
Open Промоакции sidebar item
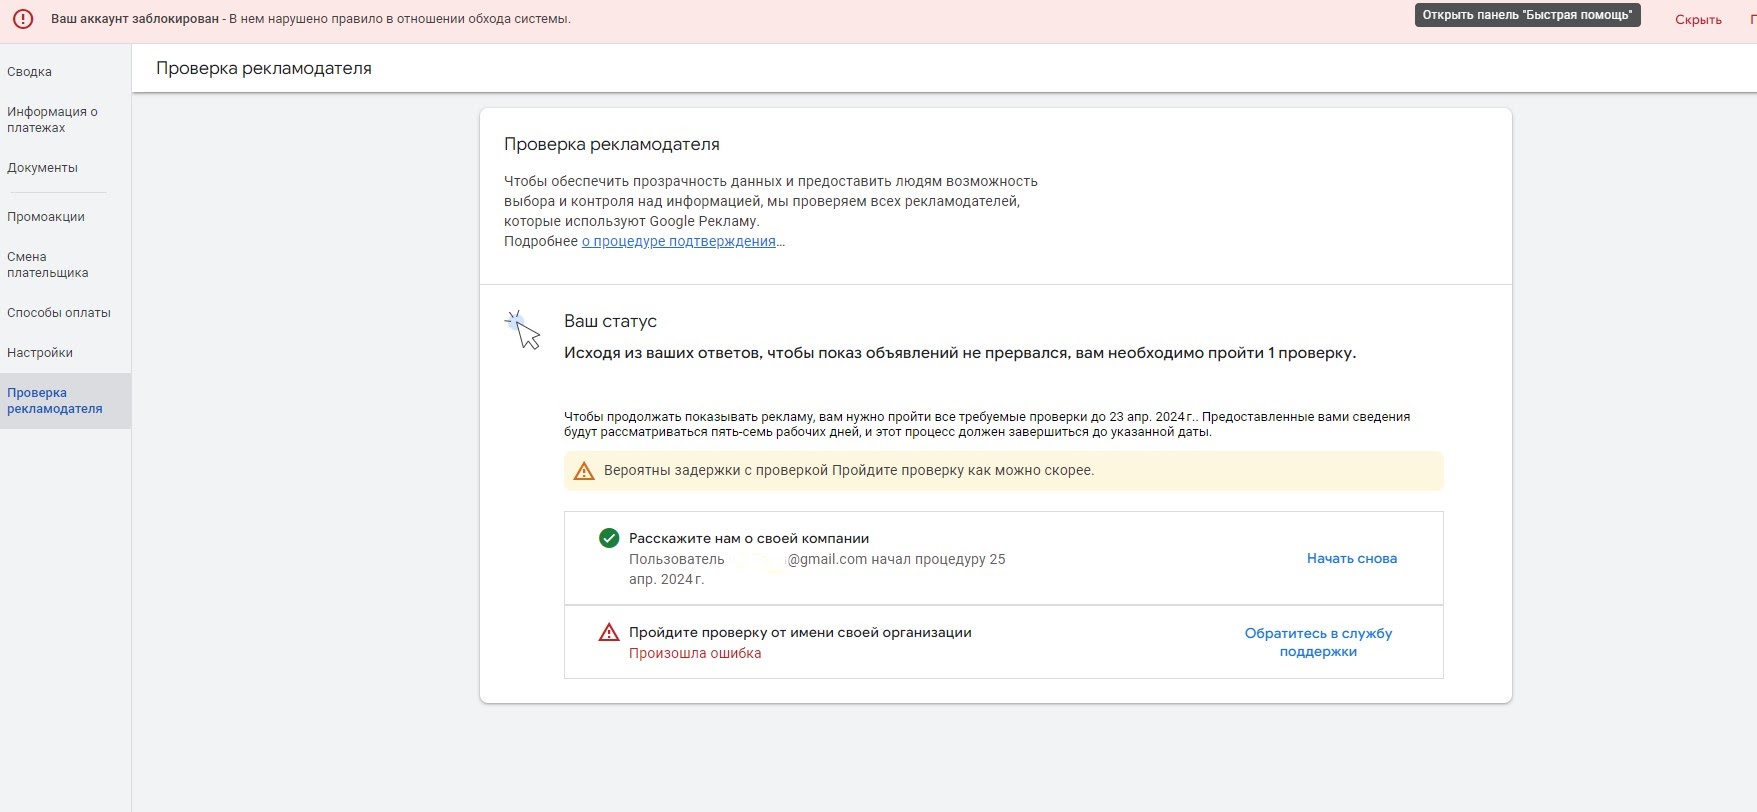click(x=46, y=217)
